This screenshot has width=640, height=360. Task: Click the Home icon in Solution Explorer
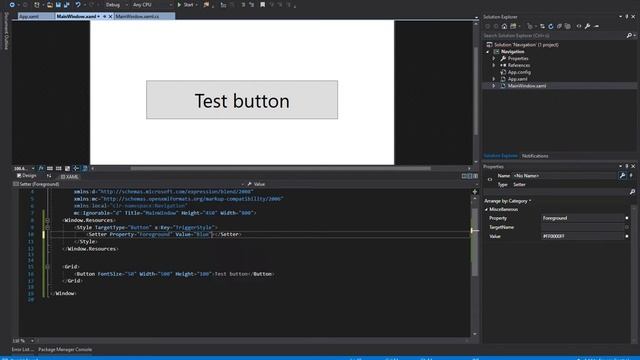point(504,26)
